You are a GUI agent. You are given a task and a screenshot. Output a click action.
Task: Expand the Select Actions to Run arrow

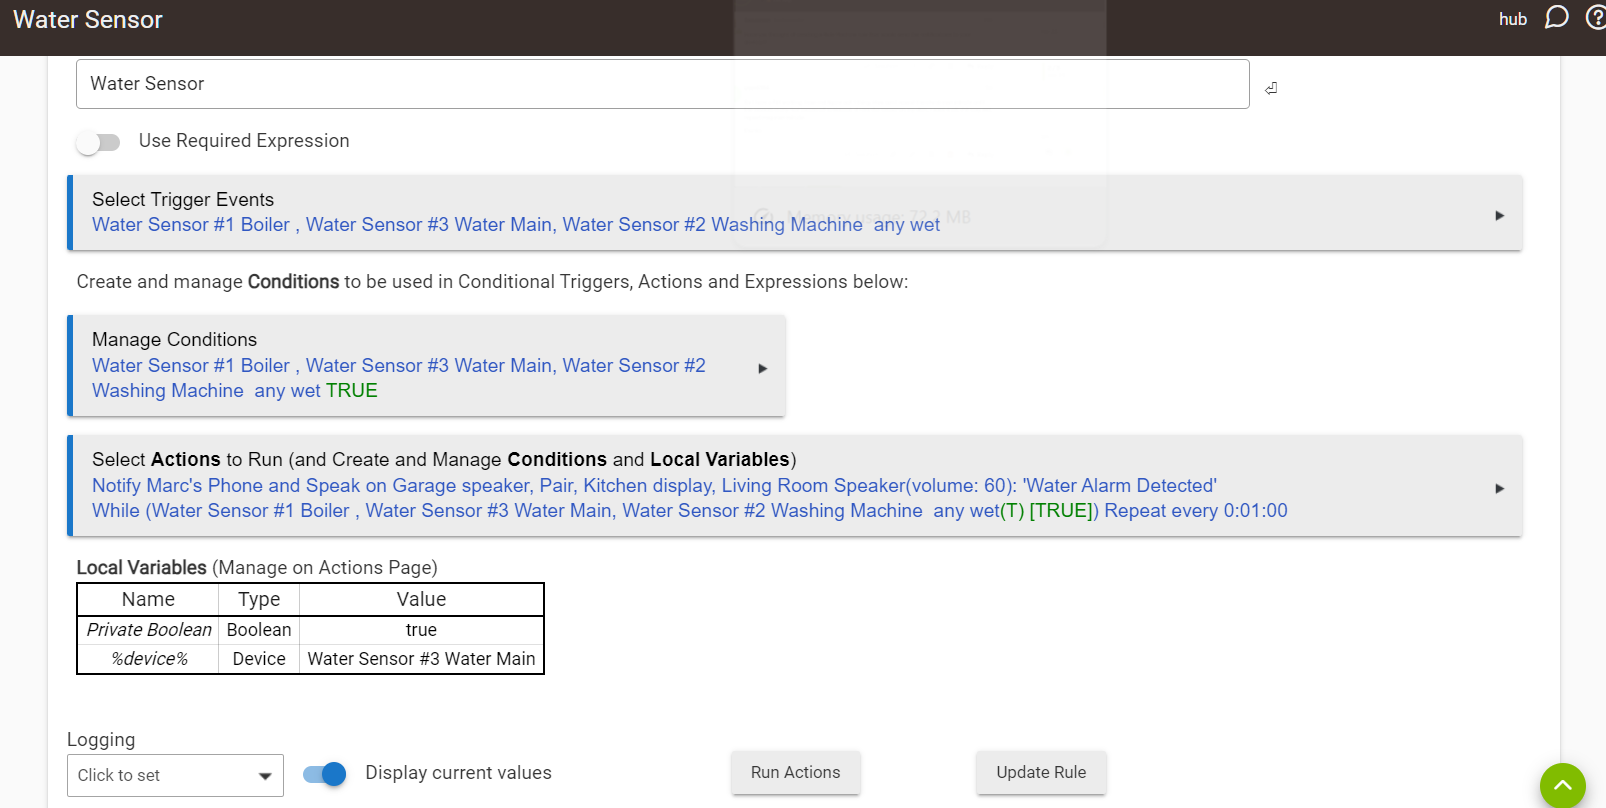tap(1499, 488)
